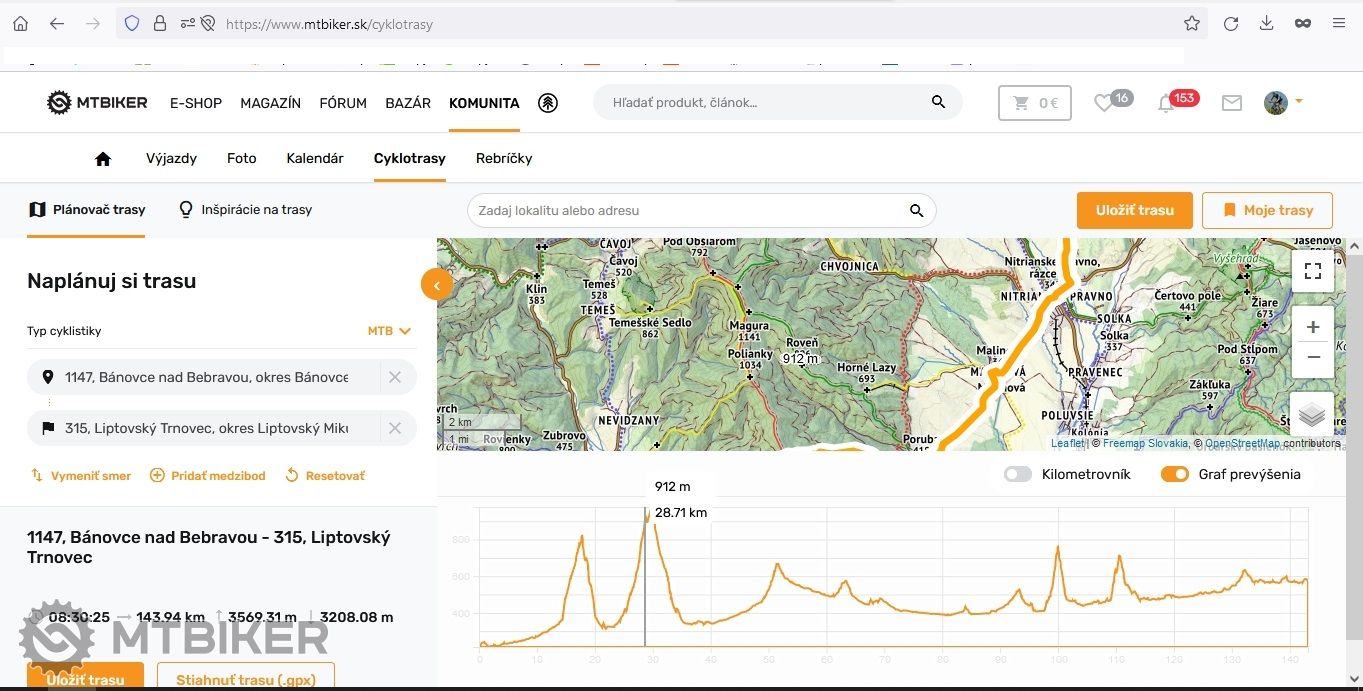The height and width of the screenshot is (691, 1363).
Task: Clear the Bánovce nad Bebravou start point
Action: [x=395, y=377]
